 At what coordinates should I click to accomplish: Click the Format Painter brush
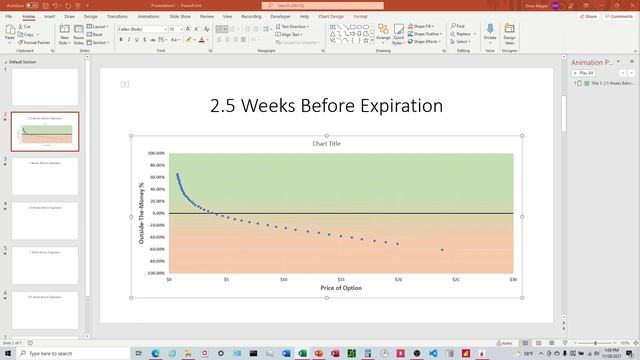(x=20, y=42)
